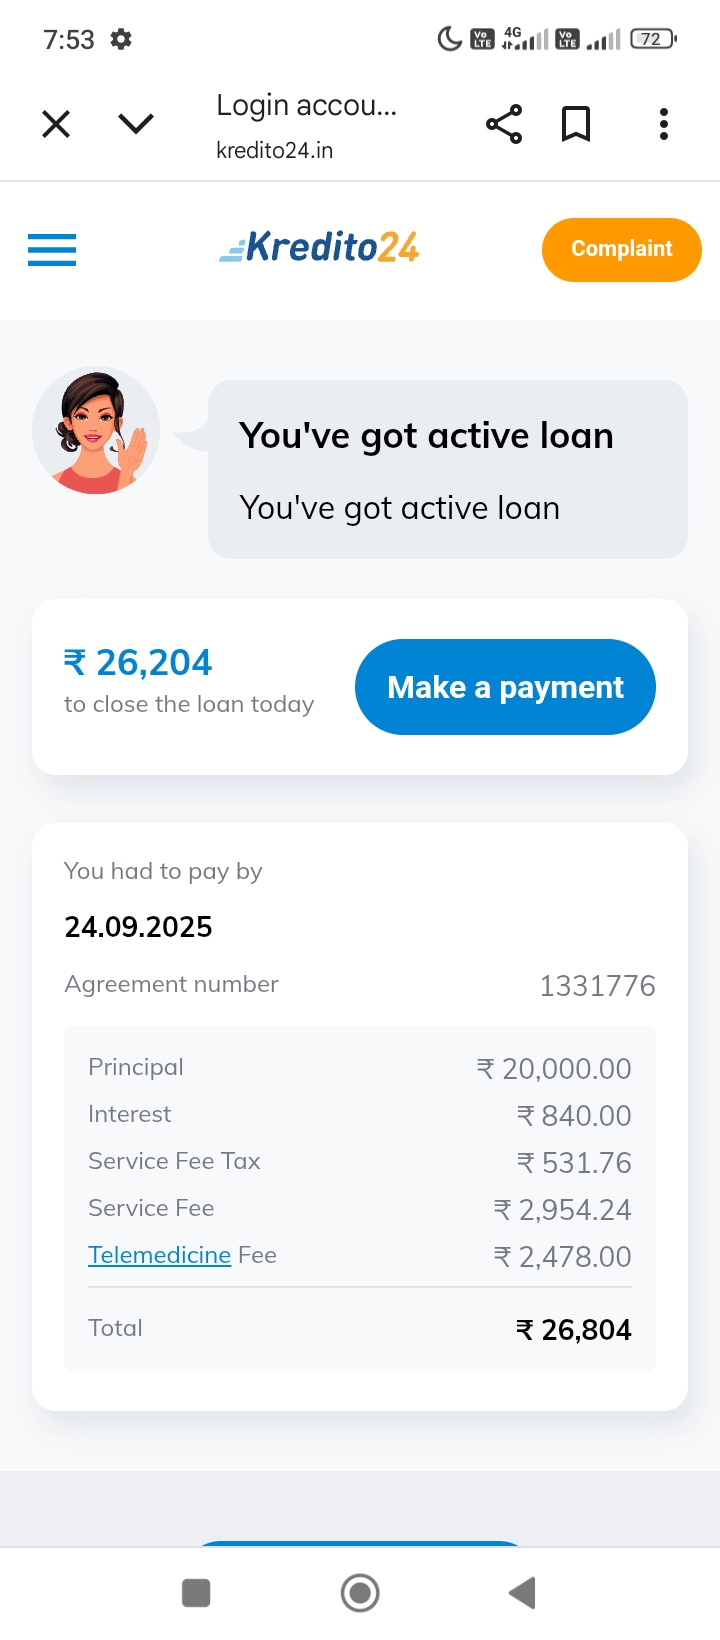Screen dimensions: 720x1640
Task: Select the agreement number 1331776
Action: tap(597, 986)
